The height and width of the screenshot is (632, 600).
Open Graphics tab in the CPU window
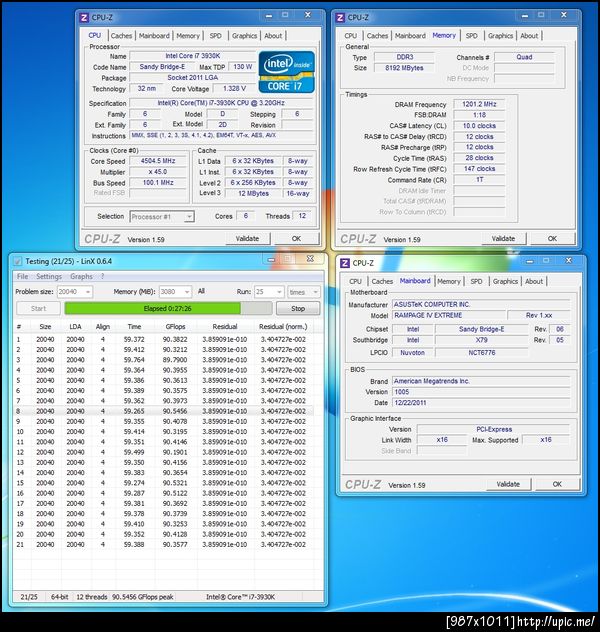coord(244,36)
